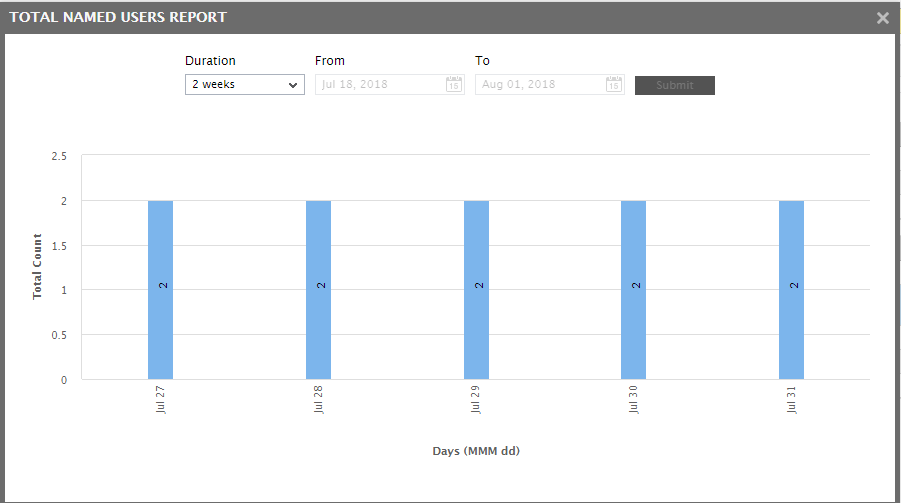Click the Jul 31 x-axis label
Image resolution: width=901 pixels, height=503 pixels.
pyautogui.click(x=791, y=400)
